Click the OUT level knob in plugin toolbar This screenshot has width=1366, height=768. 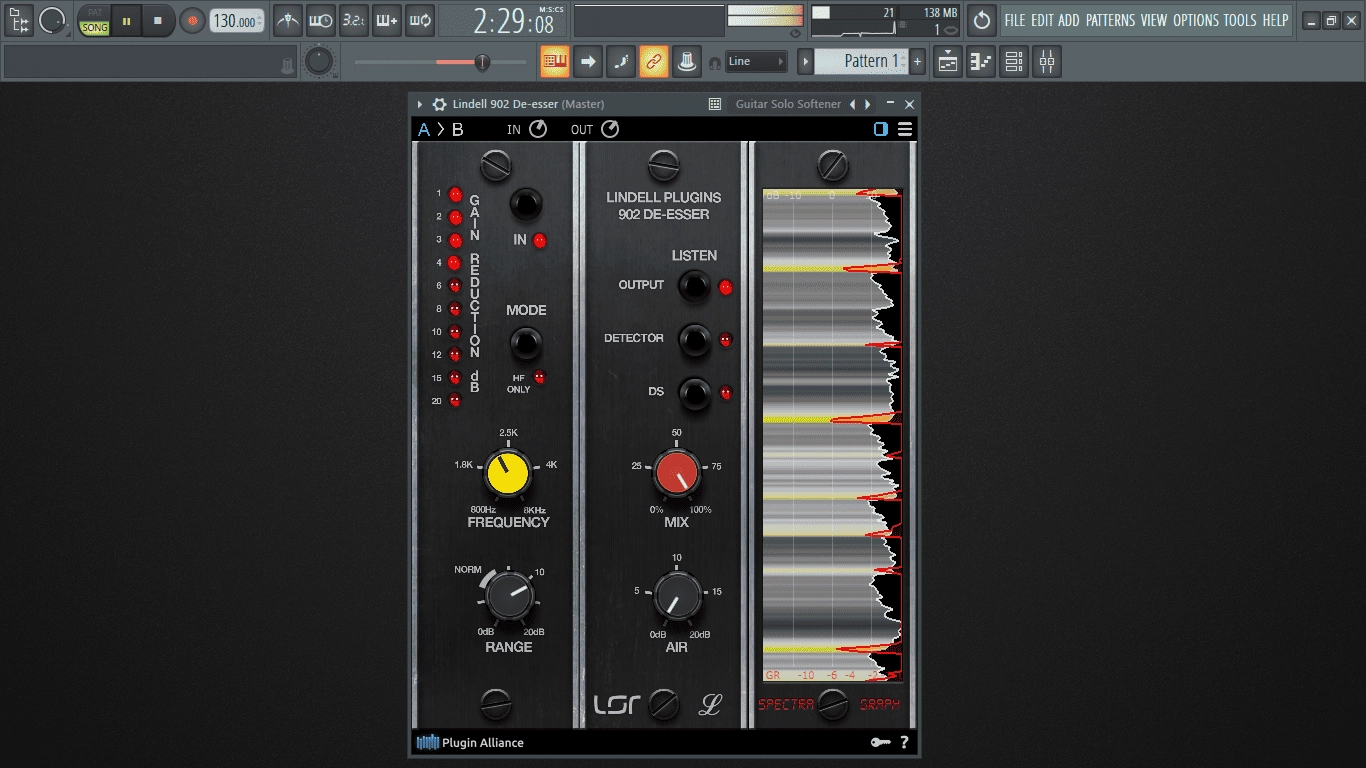[609, 129]
